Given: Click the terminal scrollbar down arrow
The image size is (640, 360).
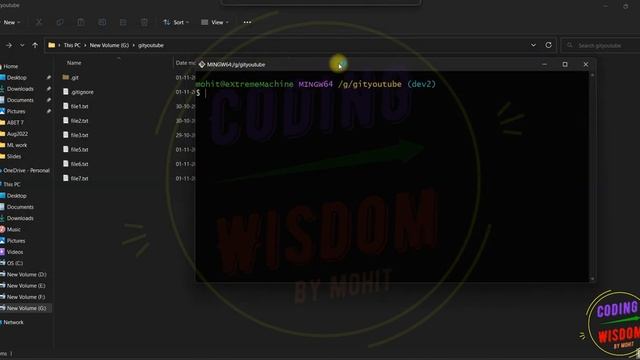Looking at the screenshot, I should pyautogui.click(x=592, y=279).
